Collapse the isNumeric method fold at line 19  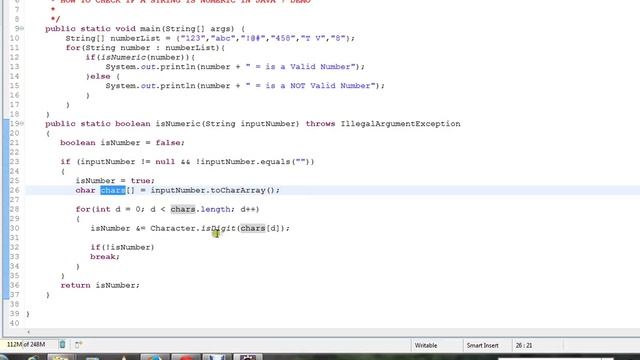pos(22,124)
